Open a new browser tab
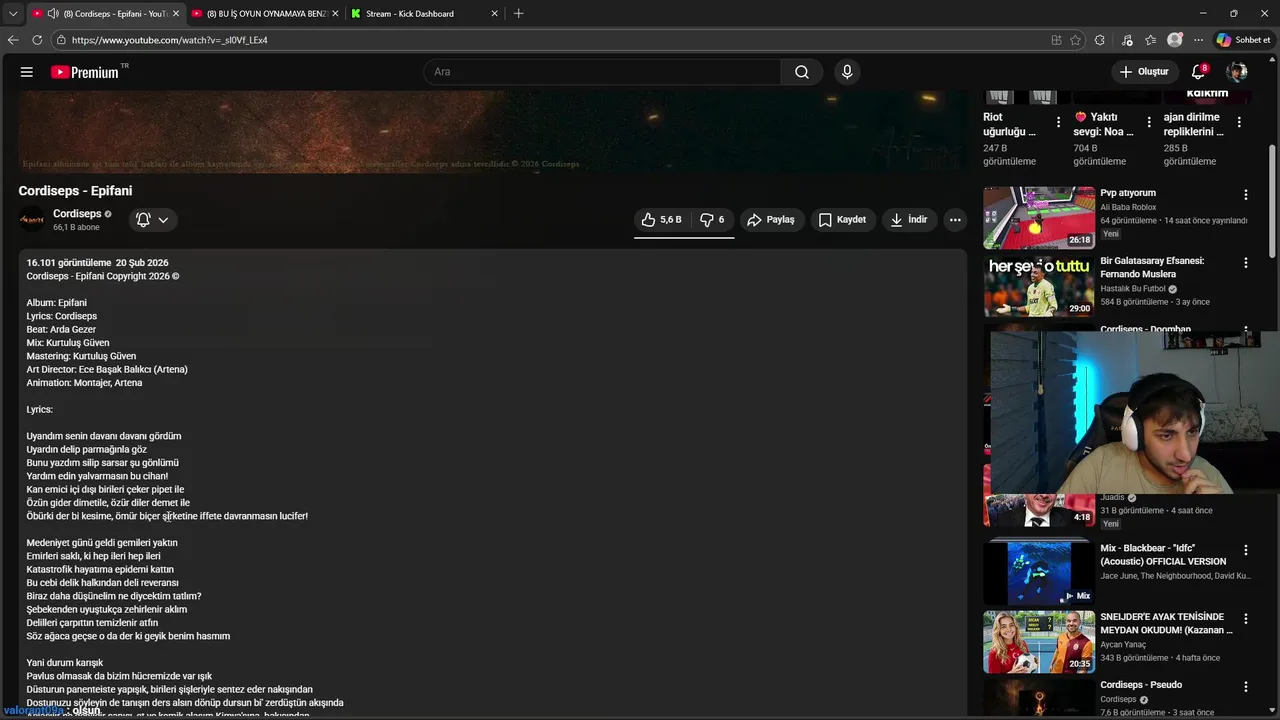Image resolution: width=1280 pixels, height=720 pixels. [x=518, y=14]
